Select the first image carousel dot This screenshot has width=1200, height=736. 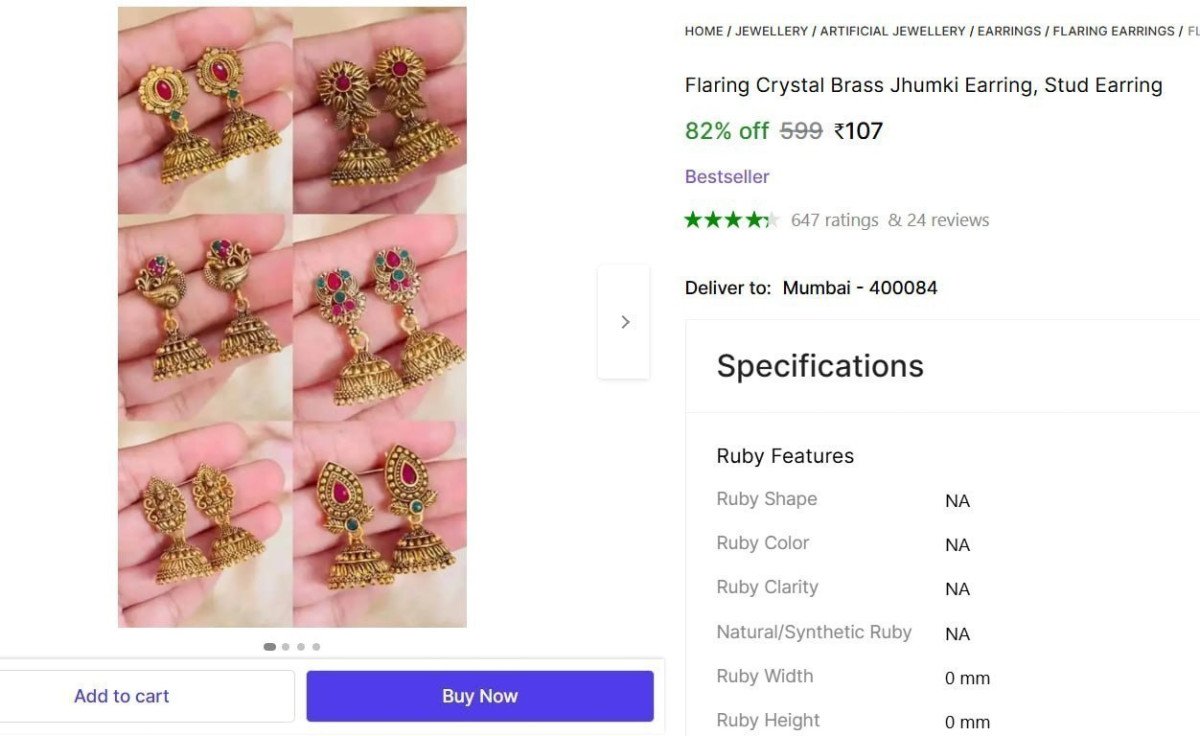269,647
